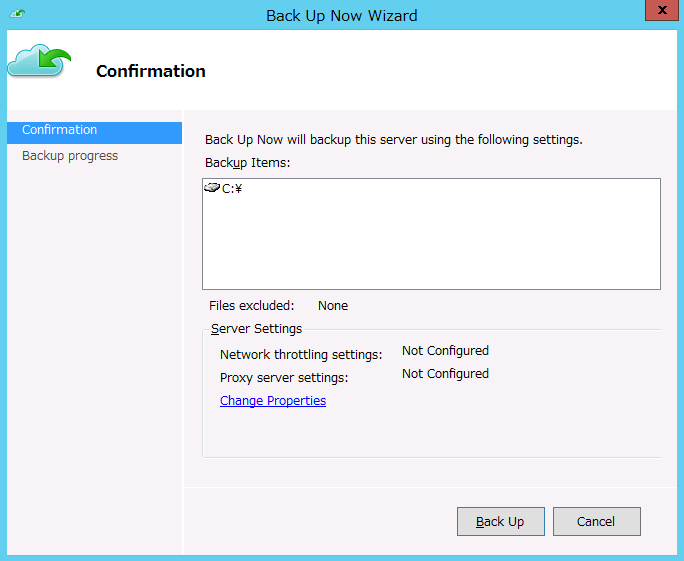Viewport: 684px width, 561px height.
Task: Select the Backup progress step
Action: pos(70,156)
